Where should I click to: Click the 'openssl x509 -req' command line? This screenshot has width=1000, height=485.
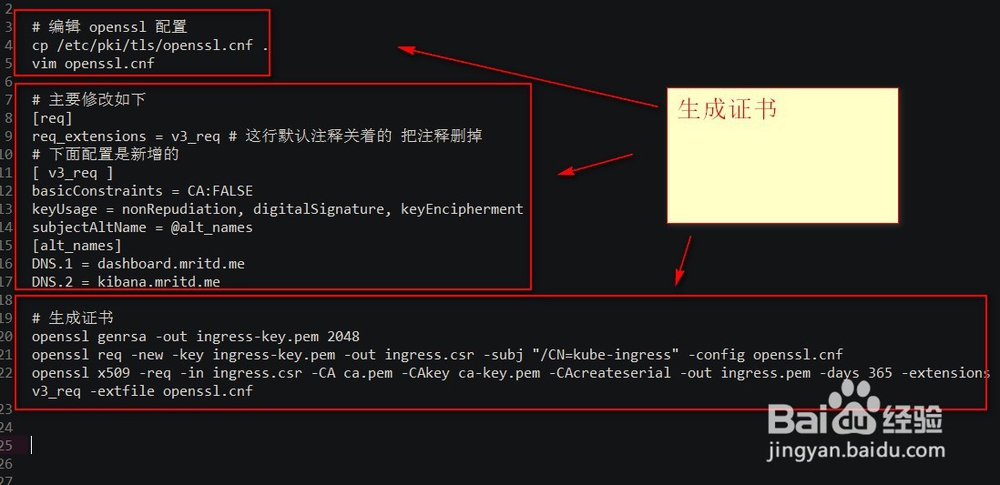coord(511,381)
